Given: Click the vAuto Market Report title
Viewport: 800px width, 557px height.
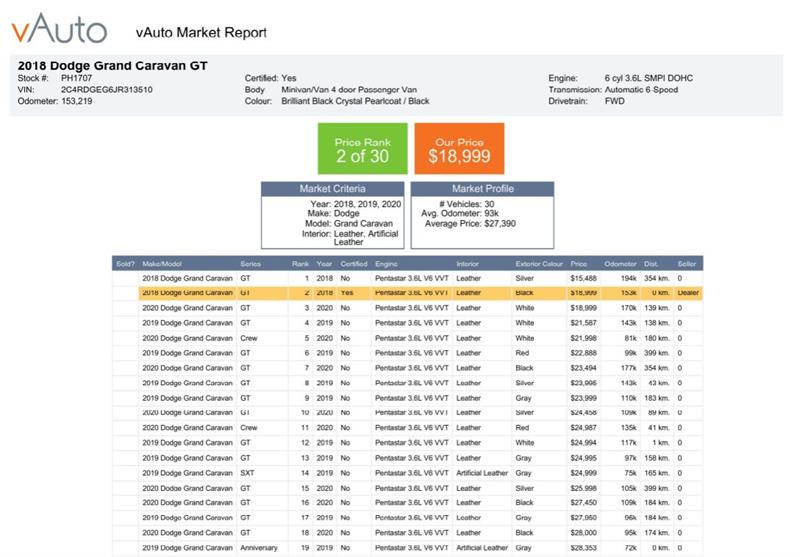Looking at the screenshot, I should (x=201, y=33).
